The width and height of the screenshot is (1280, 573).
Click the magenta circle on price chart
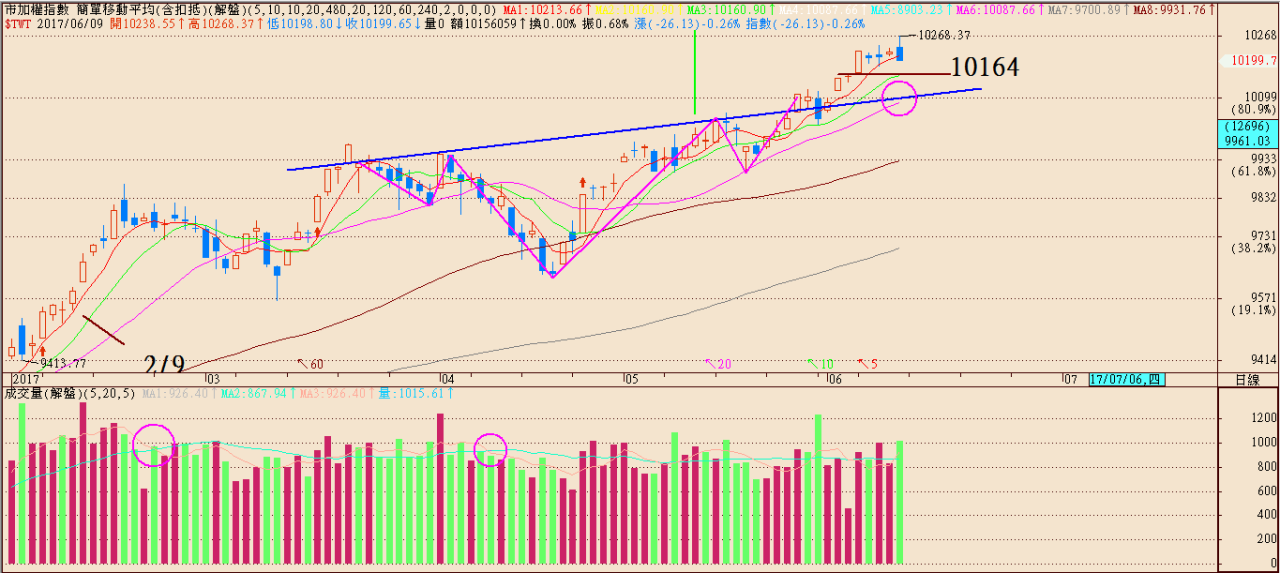(x=899, y=98)
